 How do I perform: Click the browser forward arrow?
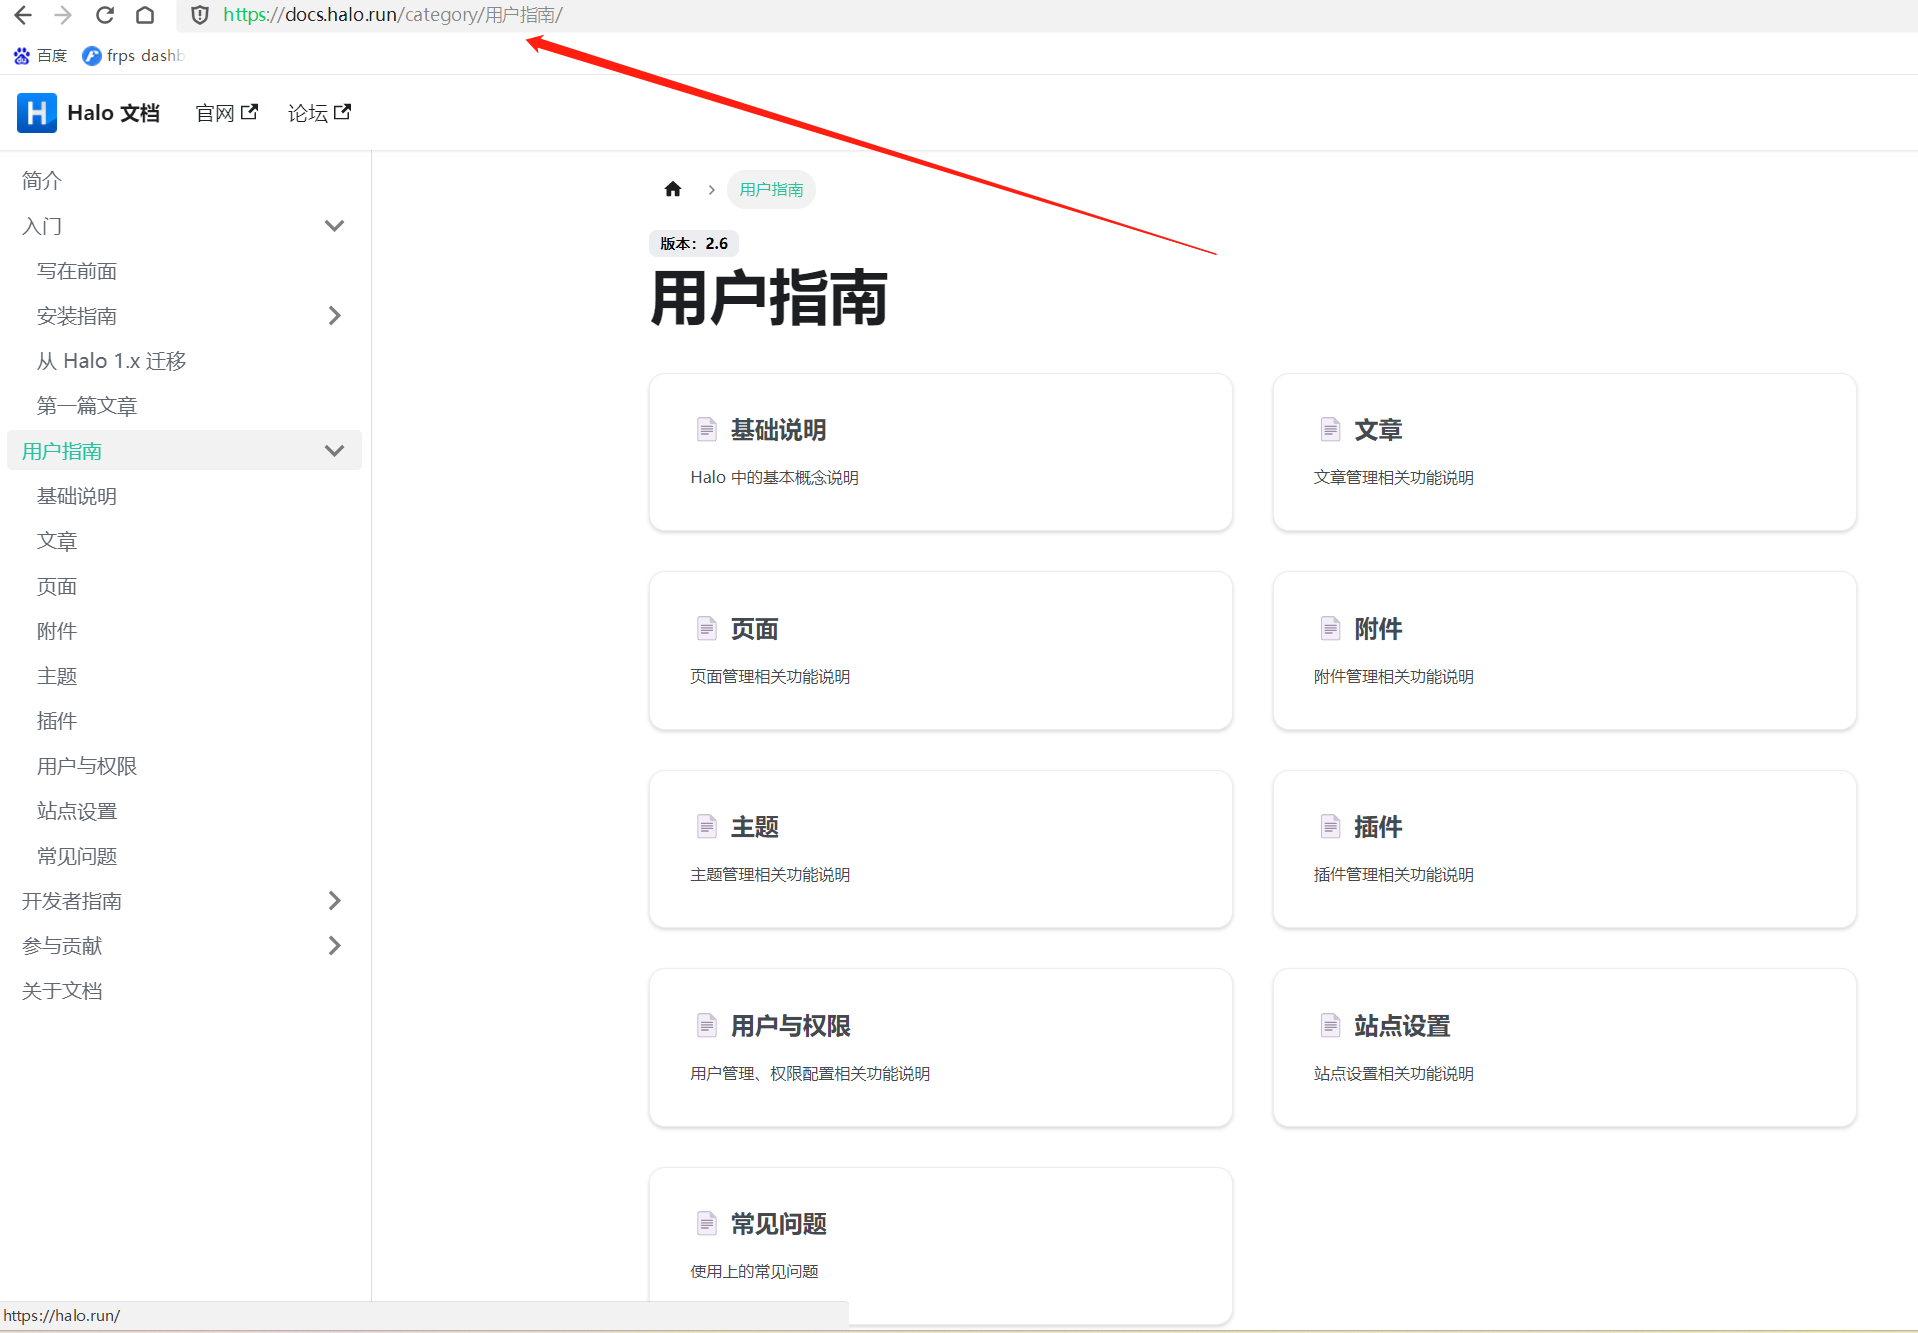(x=63, y=15)
